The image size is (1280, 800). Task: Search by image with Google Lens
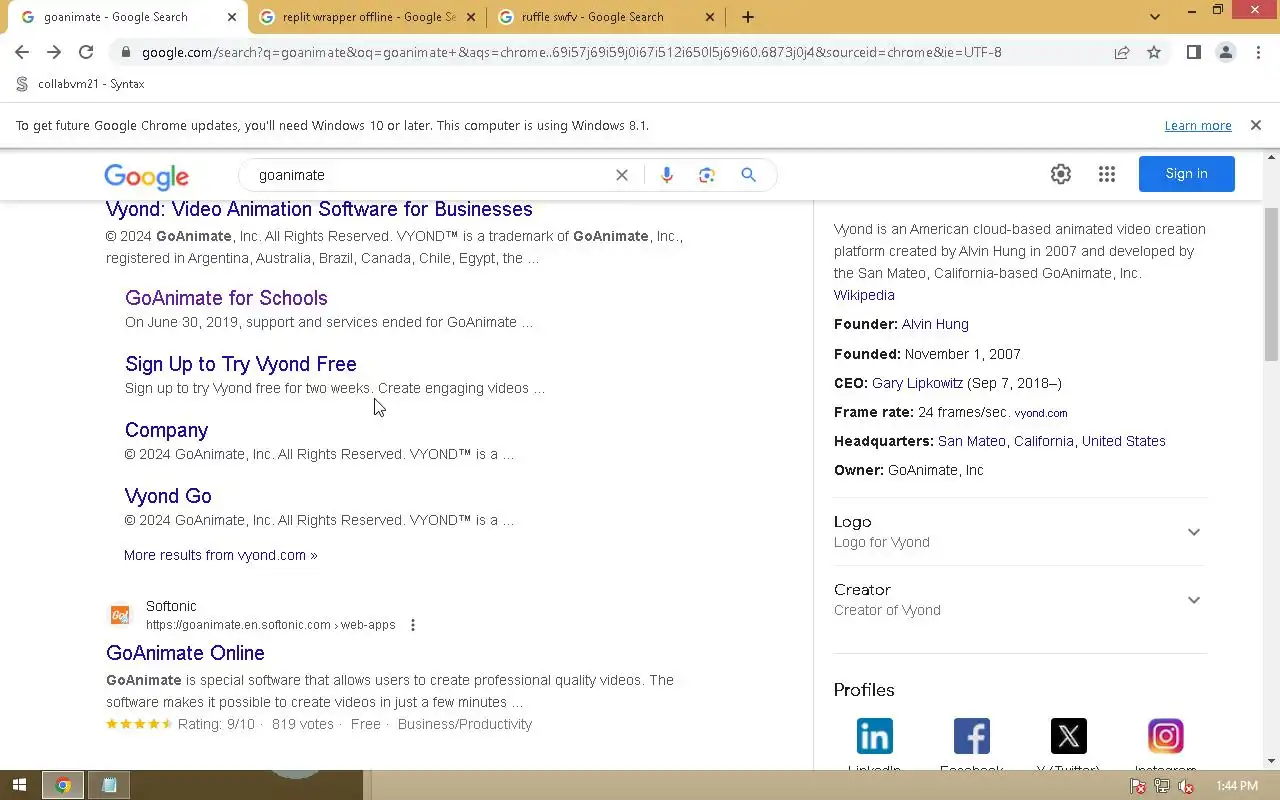pyautogui.click(x=707, y=175)
